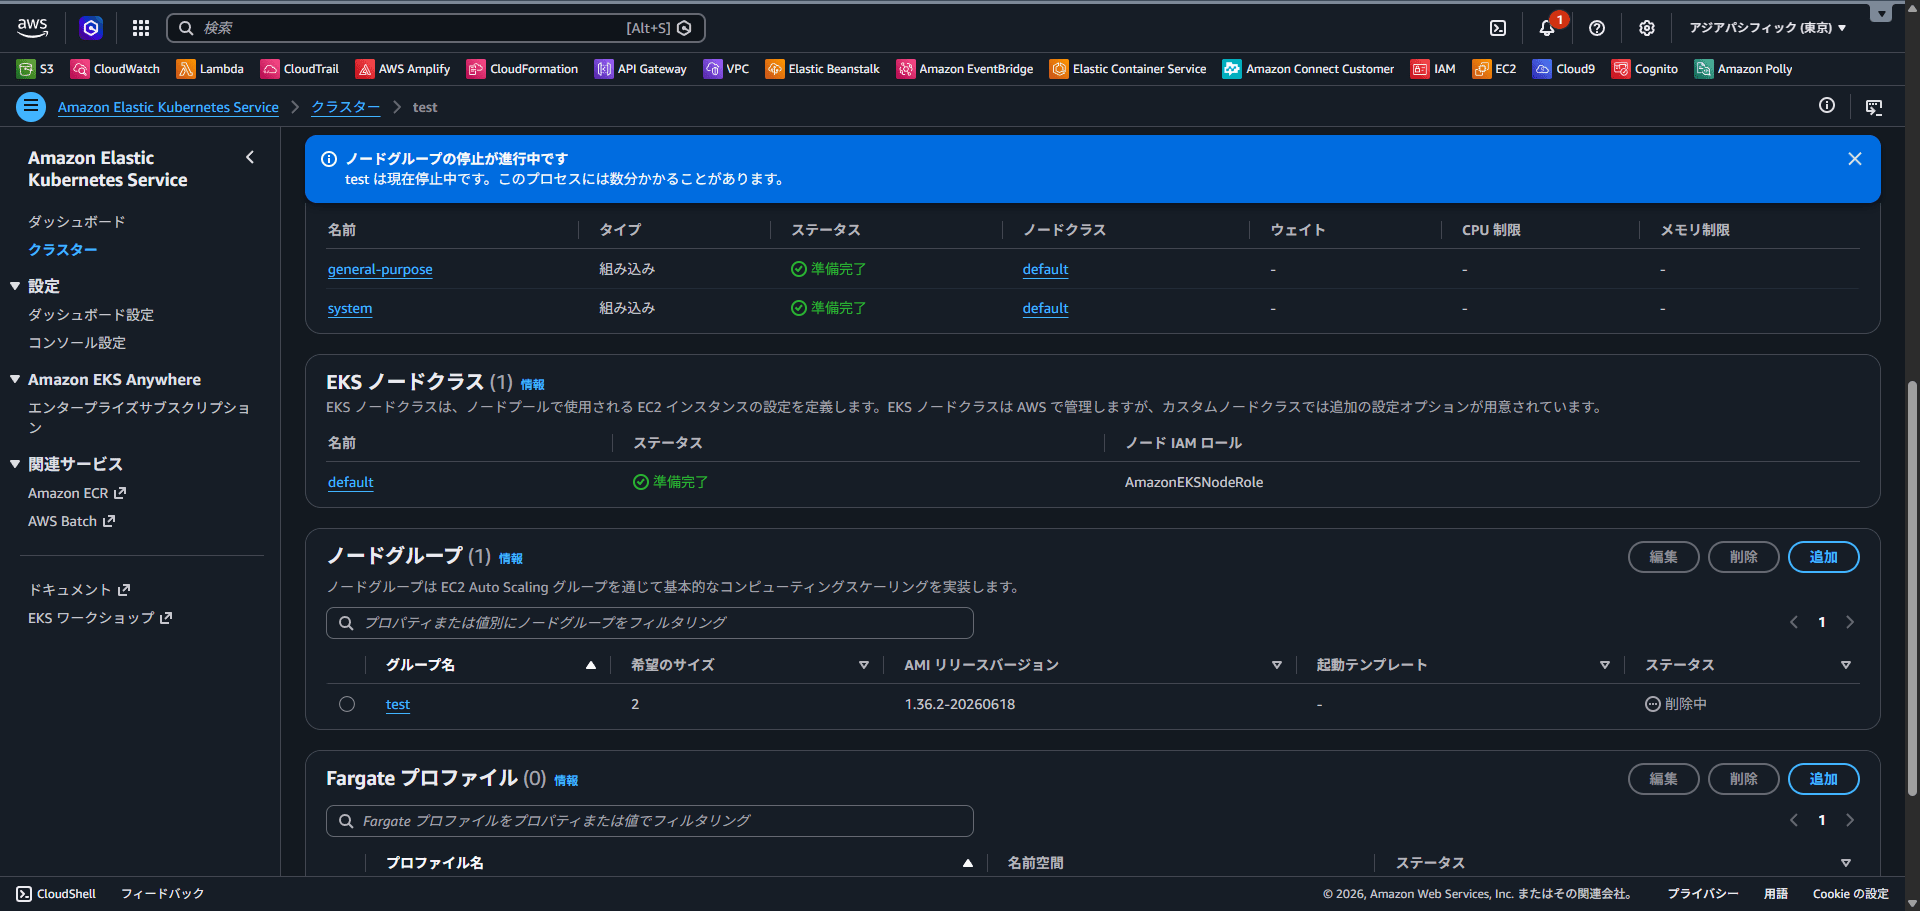Click the node group filter field
Image resolution: width=1920 pixels, height=911 pixels.
pyautogui.click(x=650, y=623)
